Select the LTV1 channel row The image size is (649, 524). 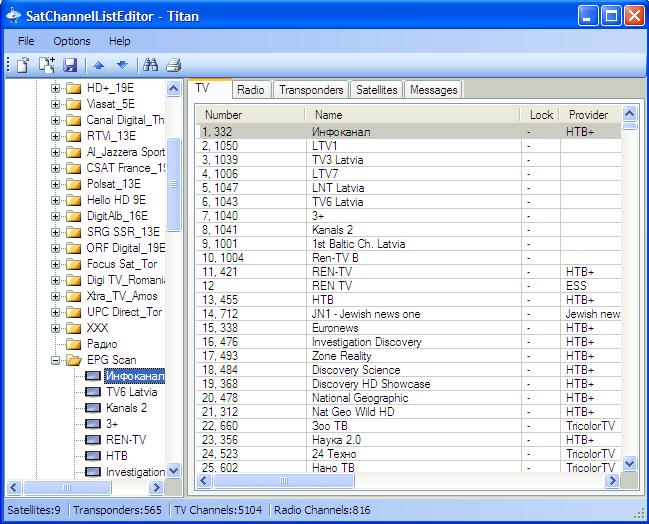(408, 146)
